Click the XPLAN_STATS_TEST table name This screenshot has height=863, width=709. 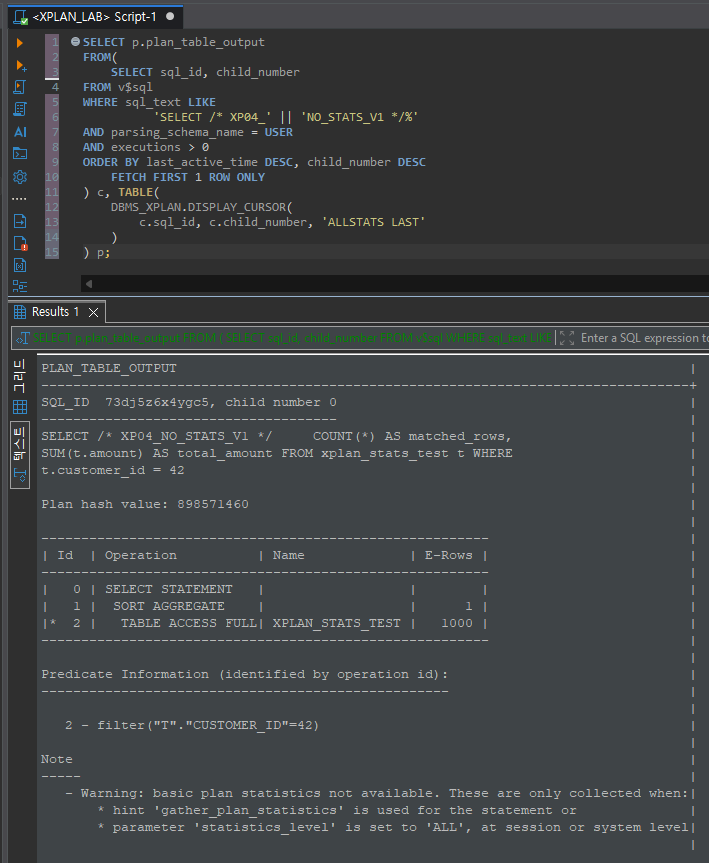(336, 623)
